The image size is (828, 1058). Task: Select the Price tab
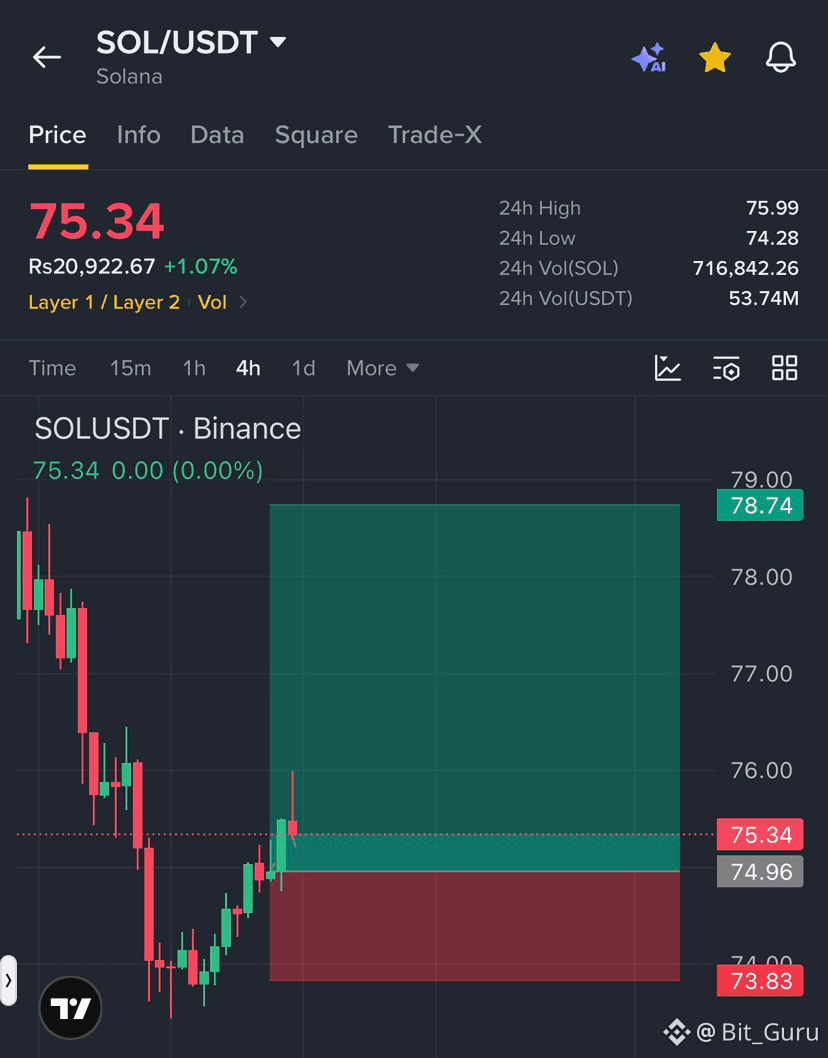tap(57, 135)
